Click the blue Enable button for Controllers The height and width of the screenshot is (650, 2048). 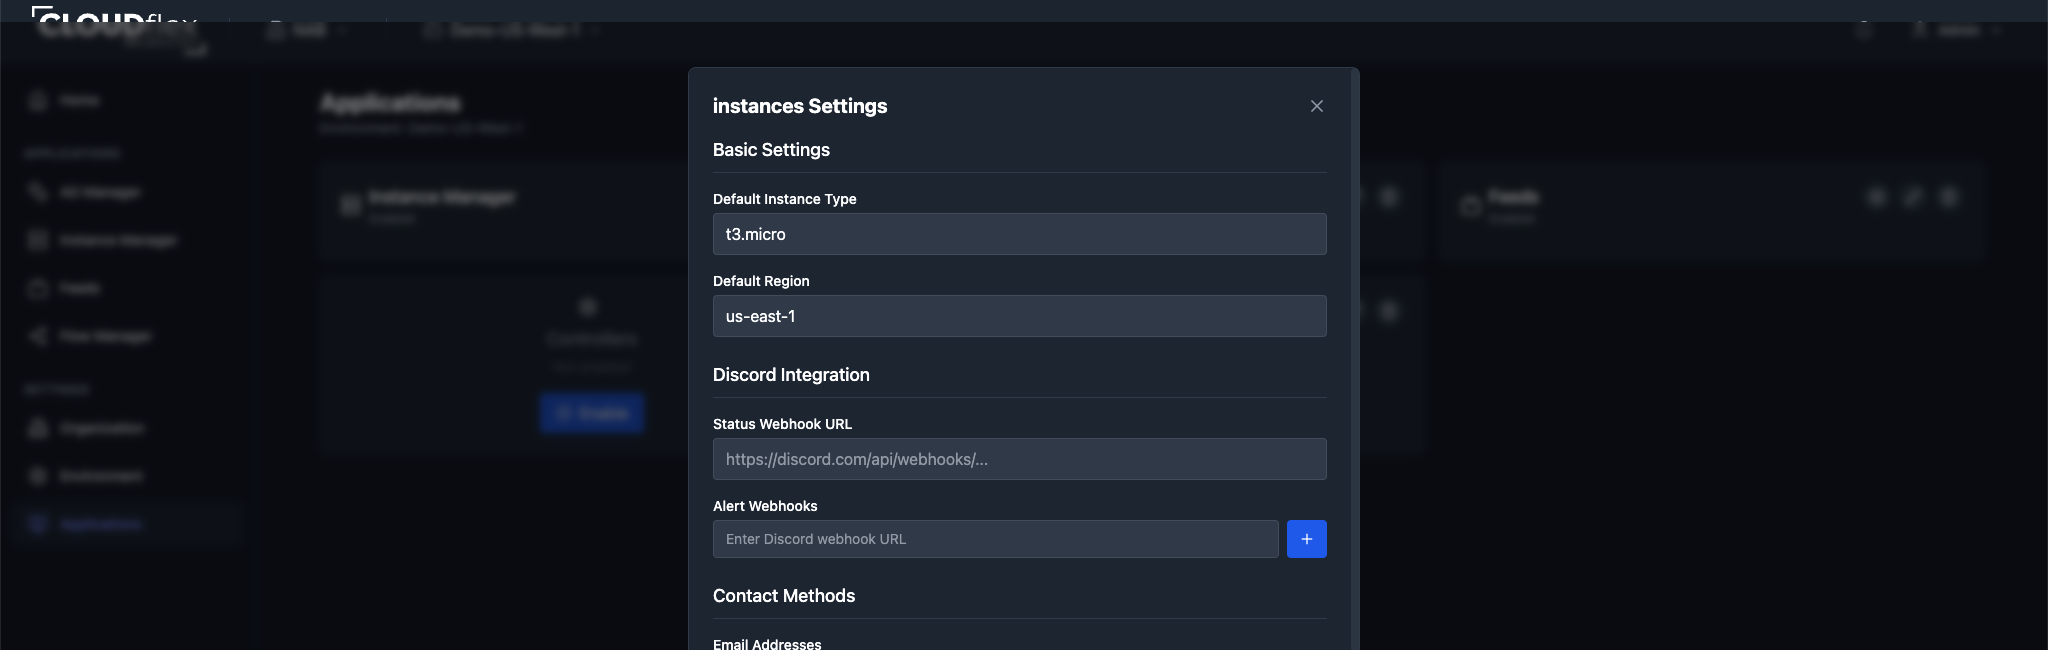(592, 413)
